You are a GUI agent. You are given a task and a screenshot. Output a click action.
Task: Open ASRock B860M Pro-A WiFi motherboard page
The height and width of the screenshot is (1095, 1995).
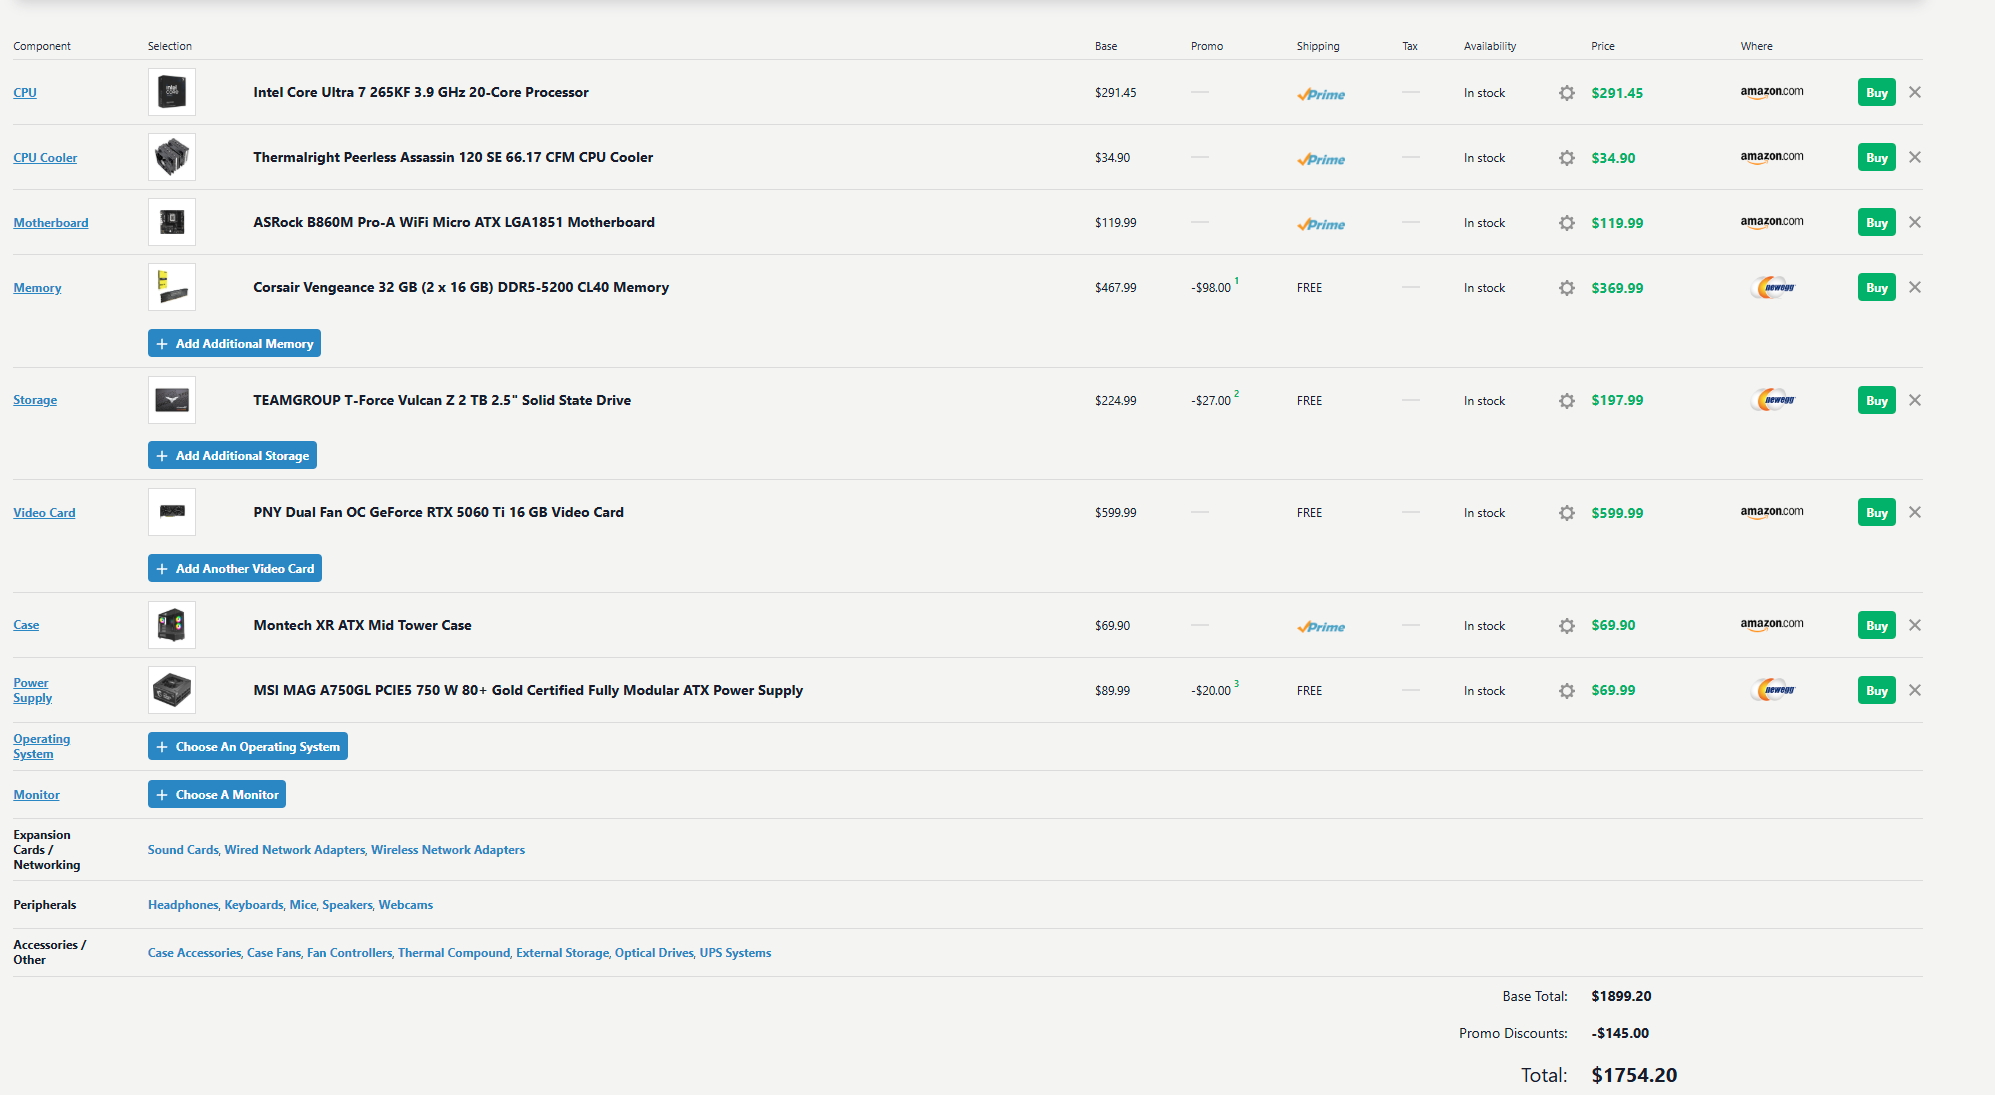454,222
